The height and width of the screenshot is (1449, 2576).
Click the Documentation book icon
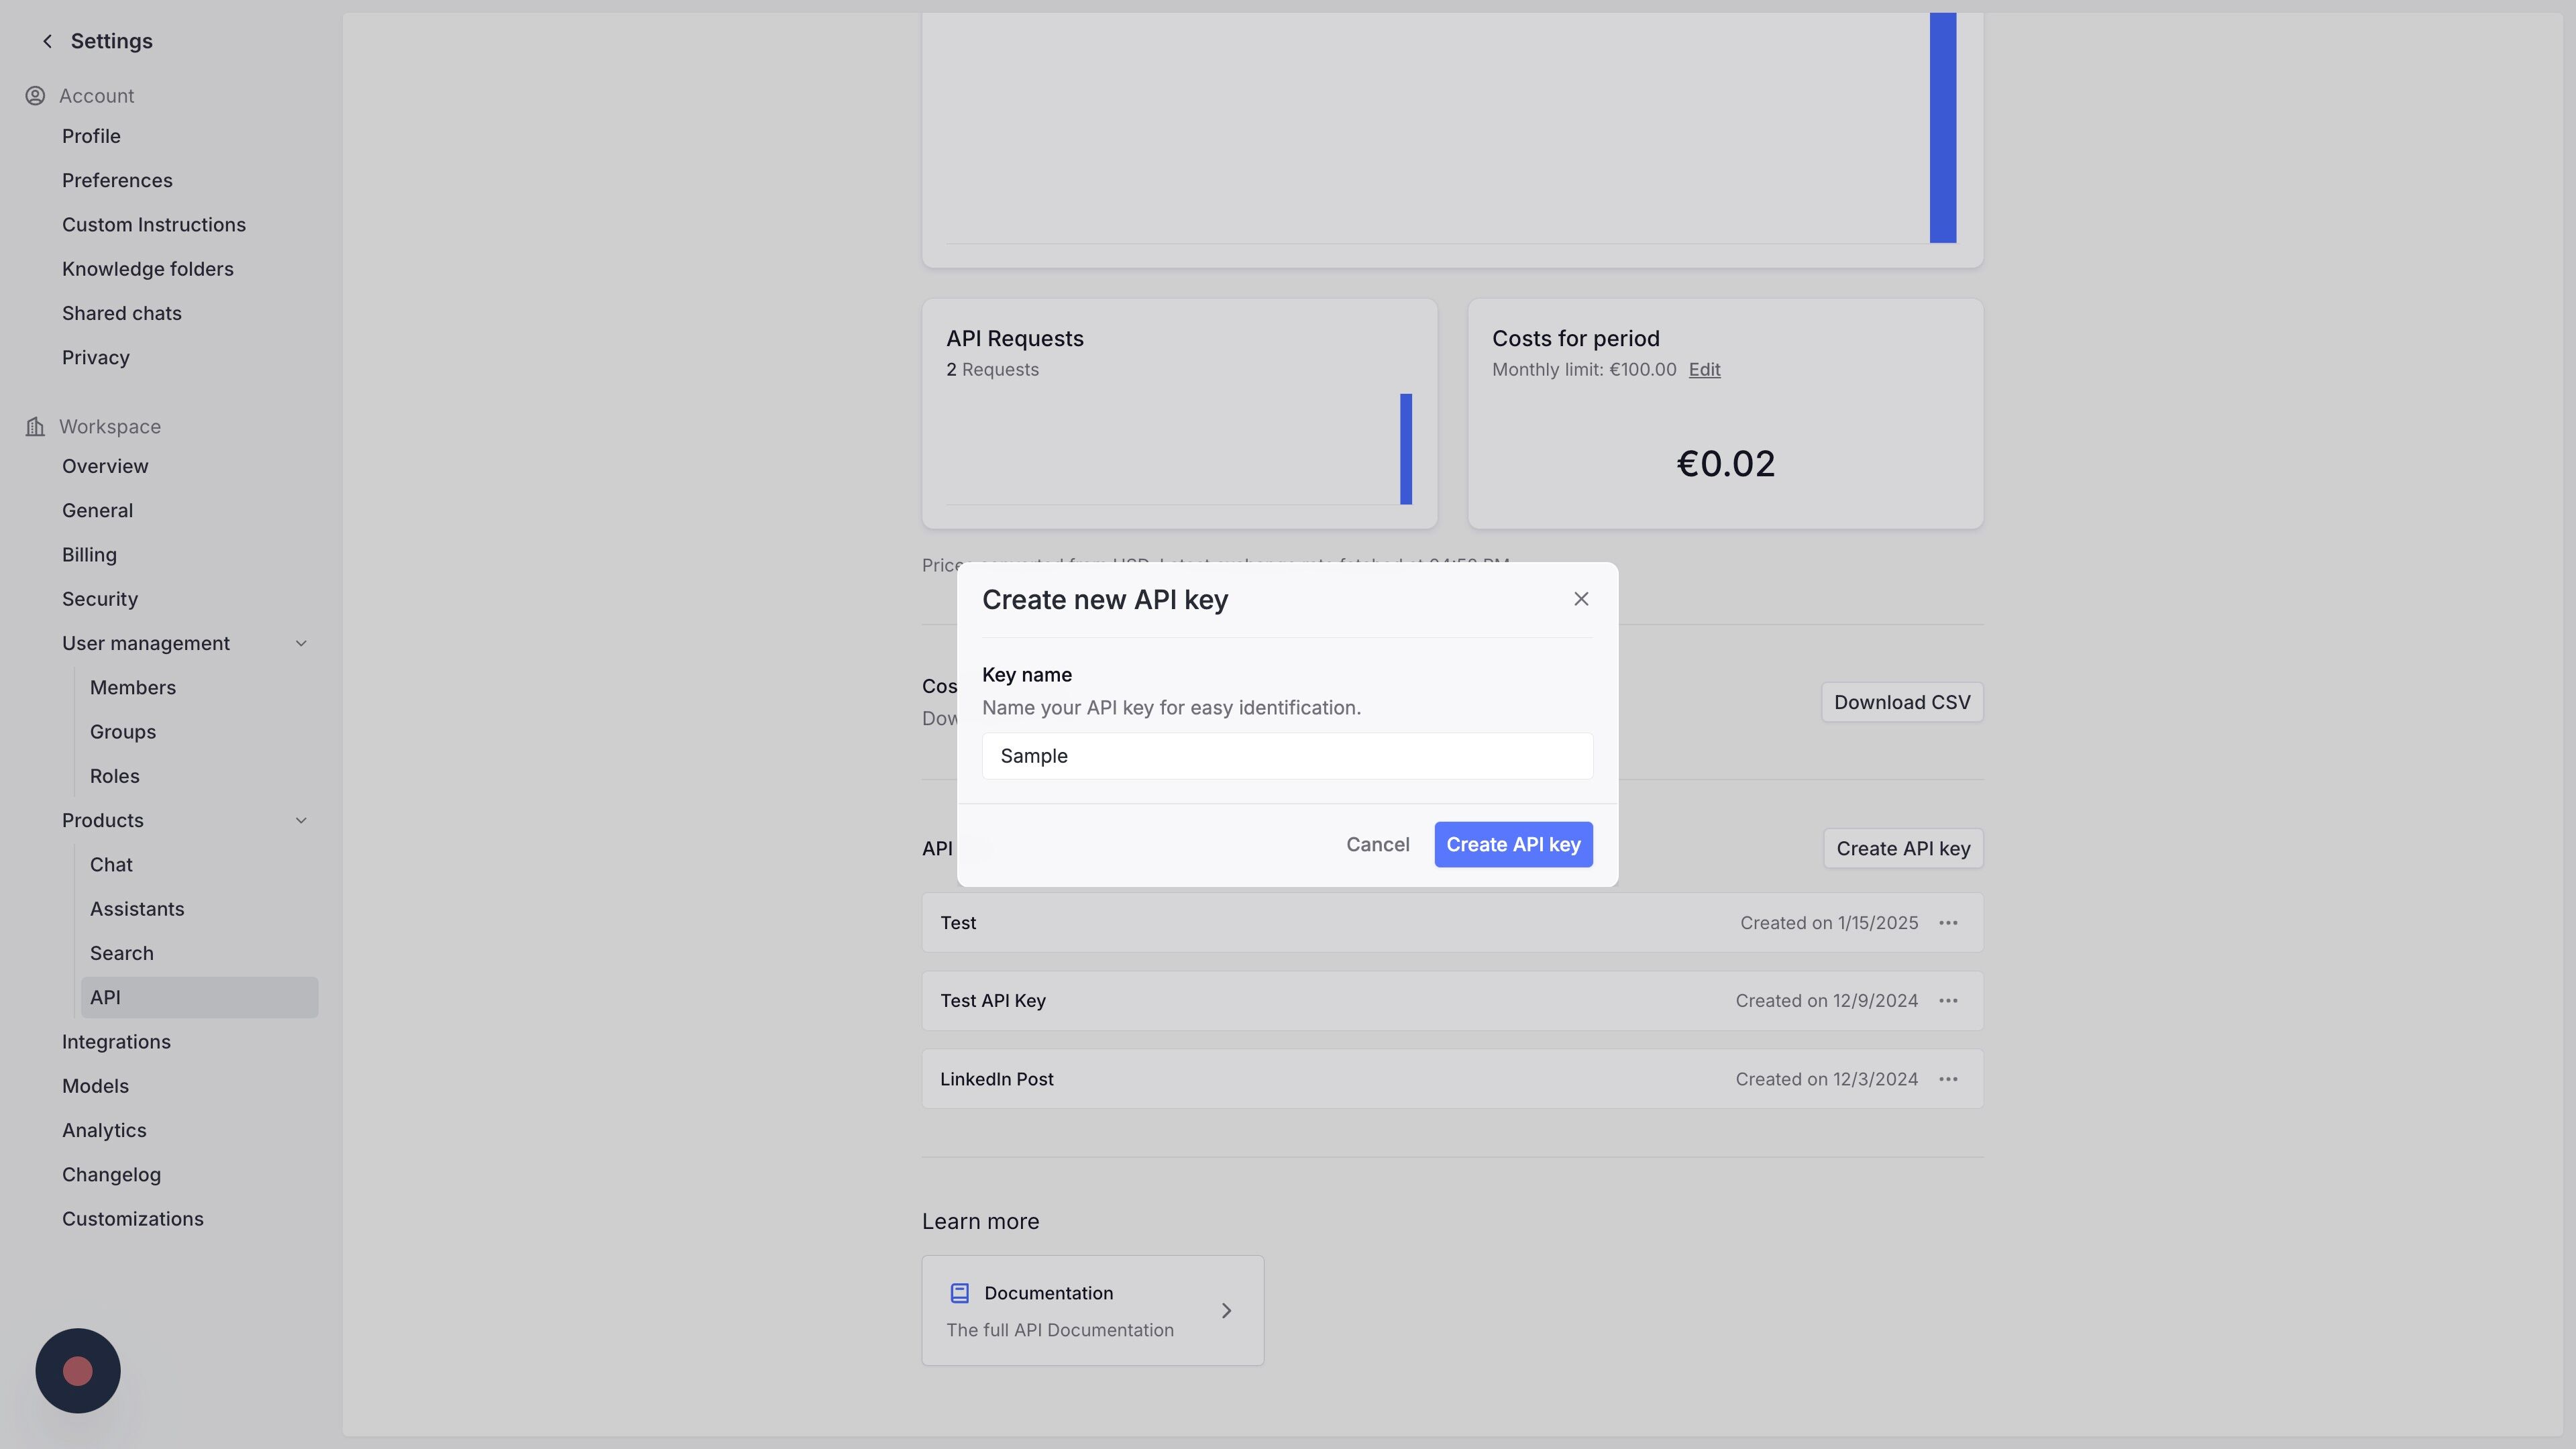click(x=959, y=1293)
